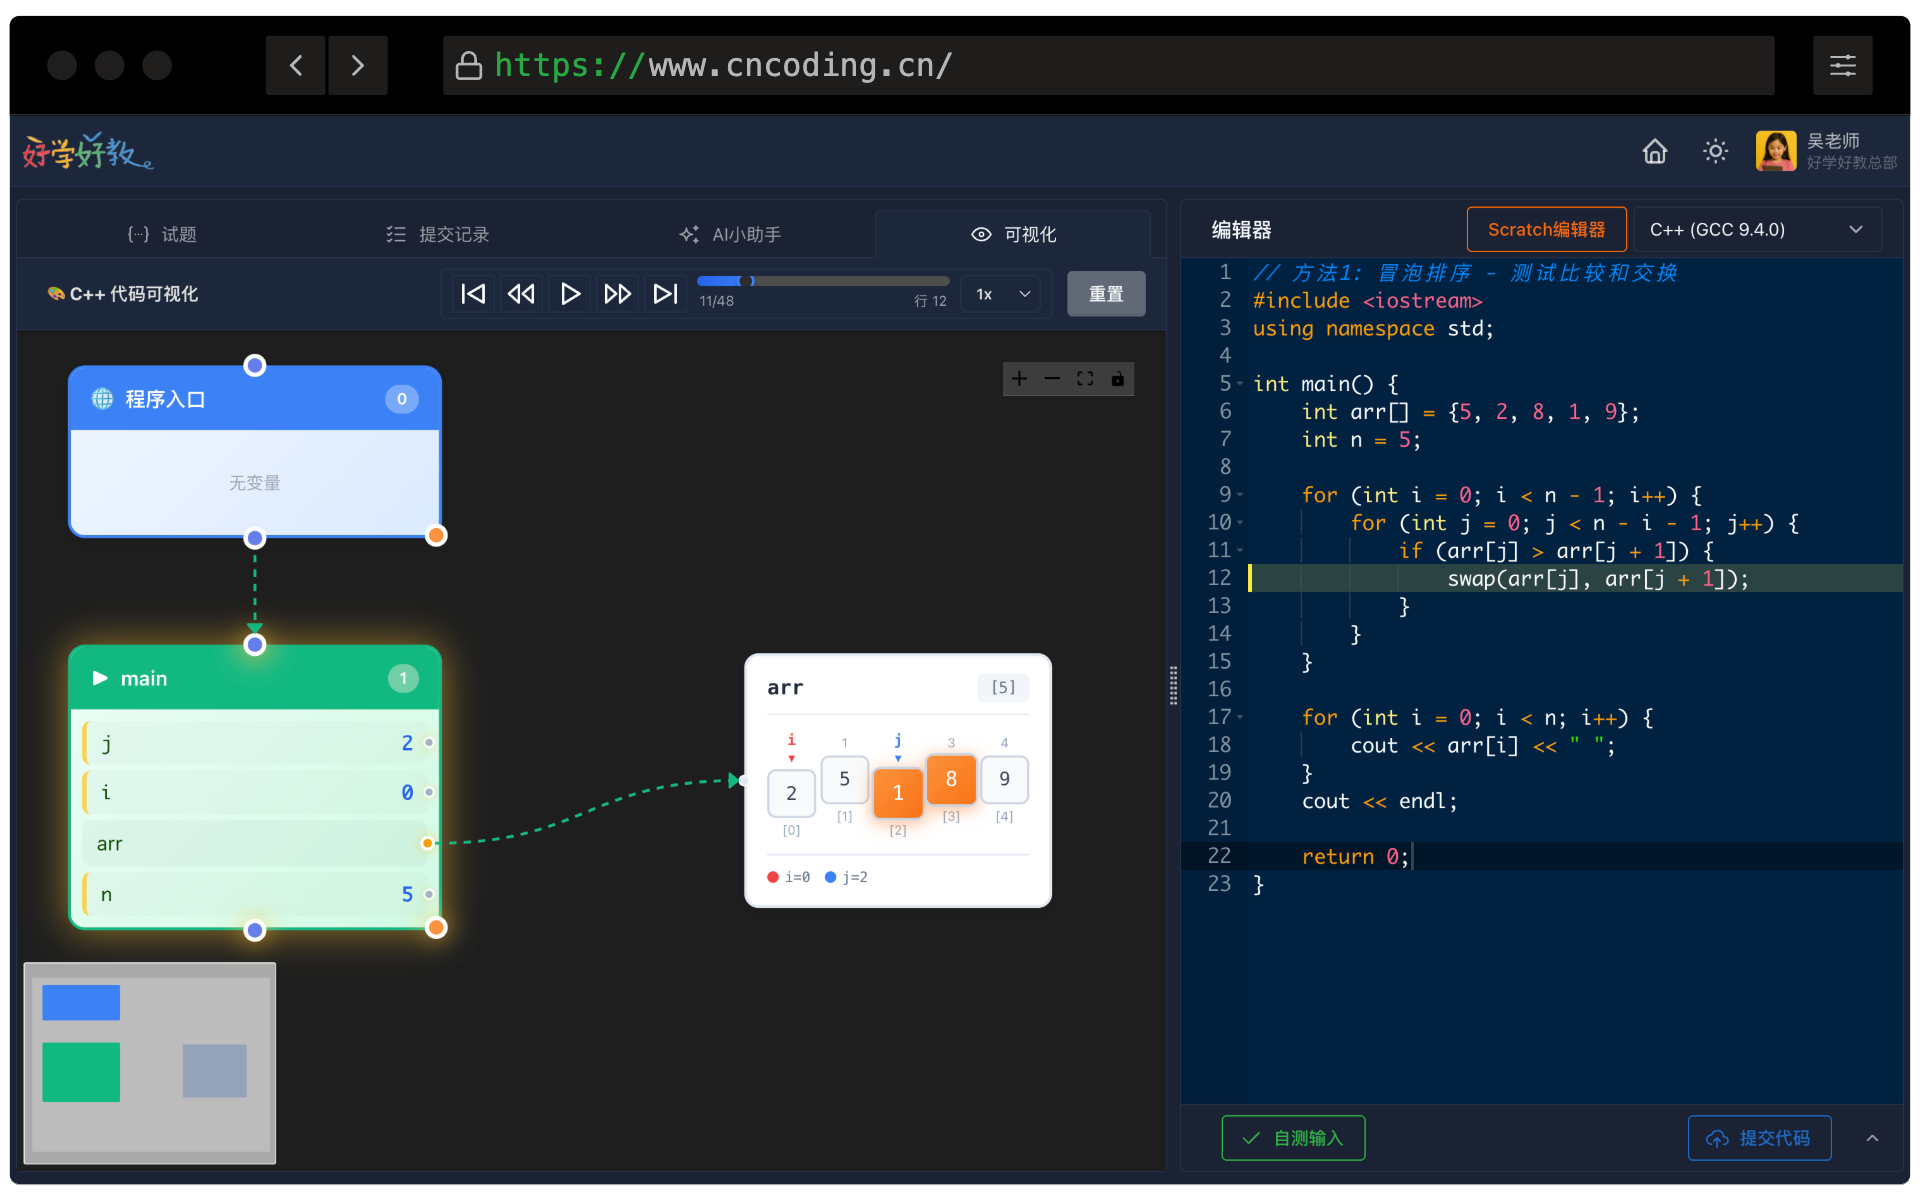
Task: Go to home page icon
Action: pos(1655,151)
